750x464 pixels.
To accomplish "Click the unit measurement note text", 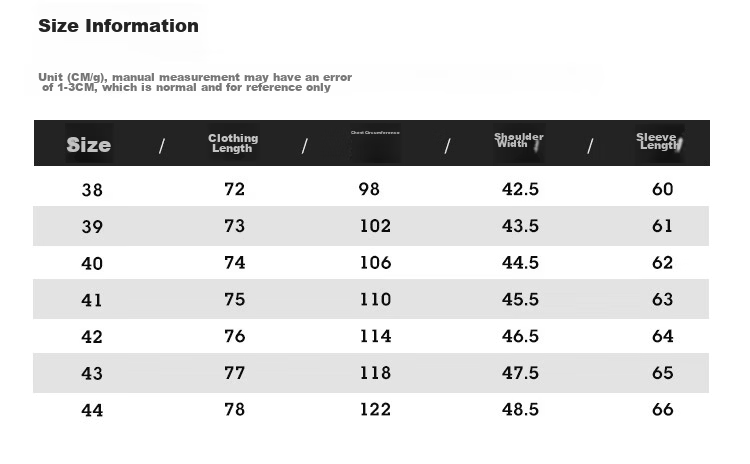I will coord(195,82).
